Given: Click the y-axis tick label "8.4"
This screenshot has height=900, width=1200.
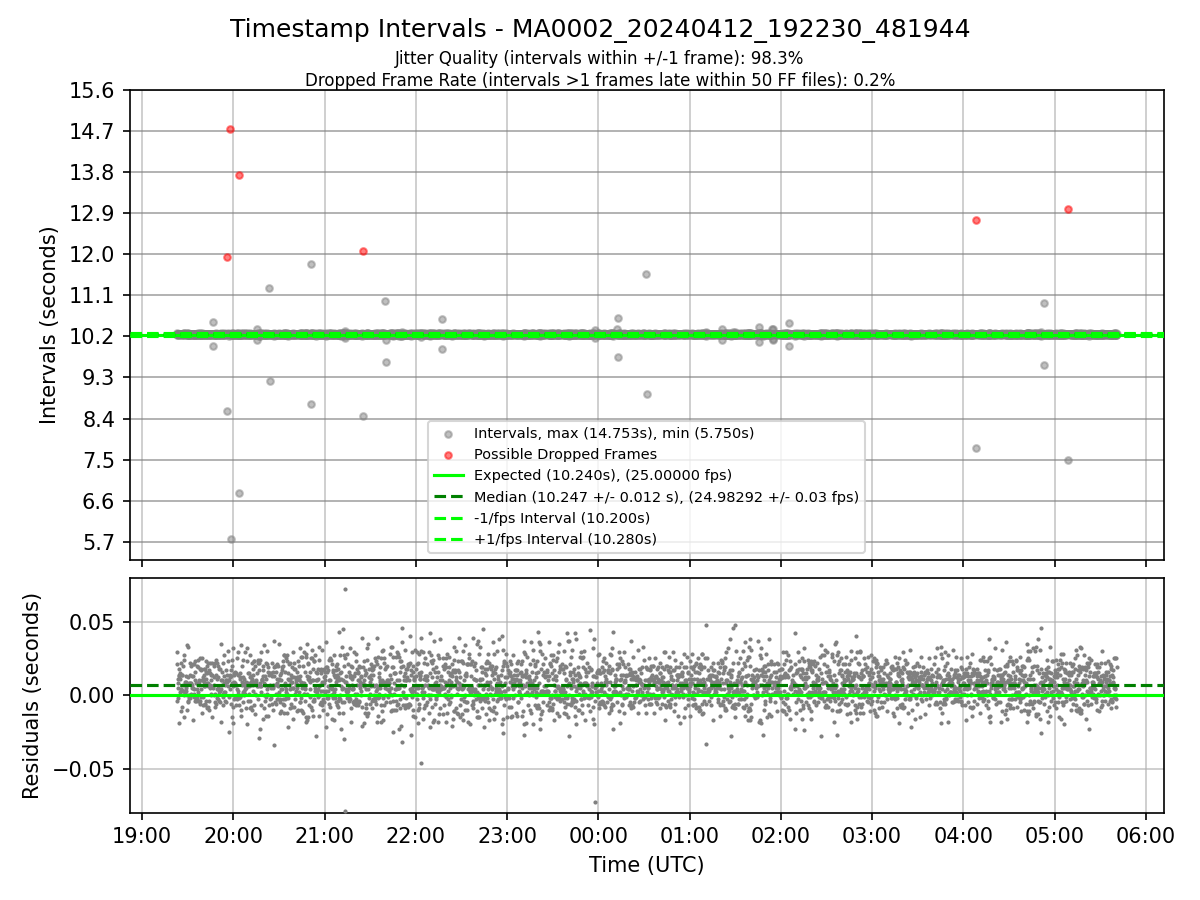Looking at the screenshot, I should pos(98,419).
